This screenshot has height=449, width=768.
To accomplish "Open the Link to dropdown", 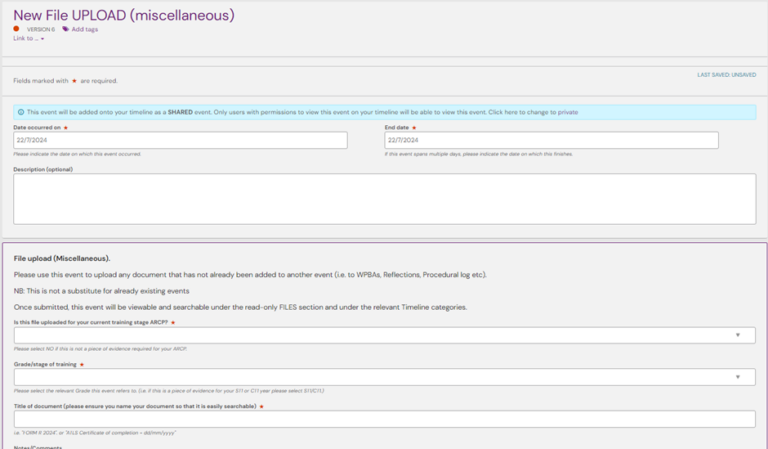I will click(x=28, y=38).
